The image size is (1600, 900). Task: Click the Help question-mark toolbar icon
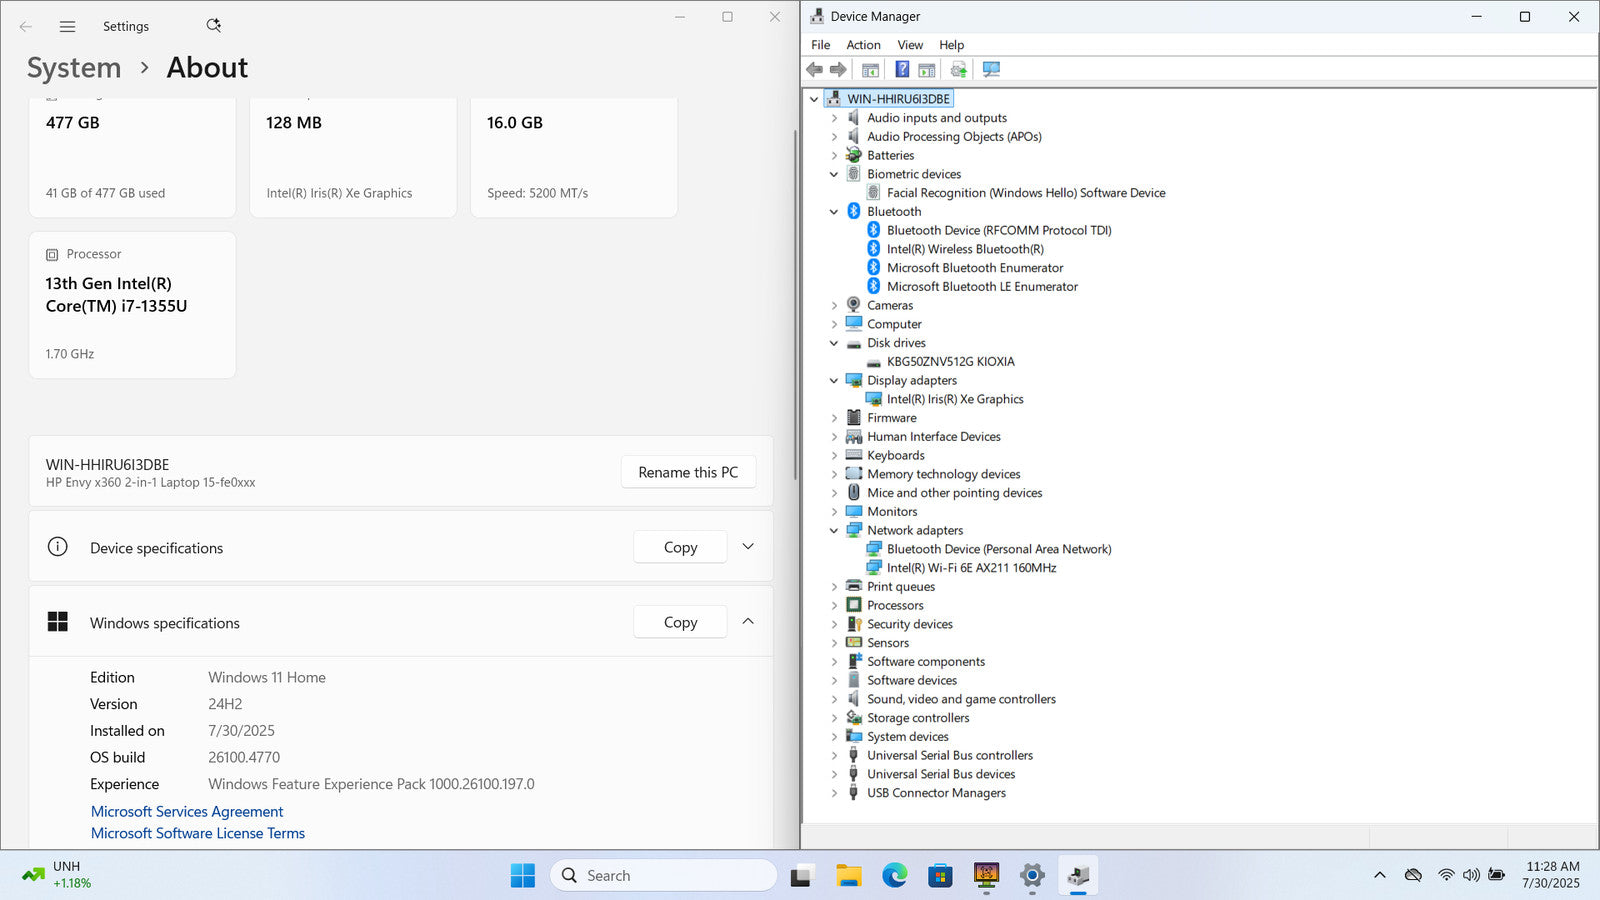902,69
